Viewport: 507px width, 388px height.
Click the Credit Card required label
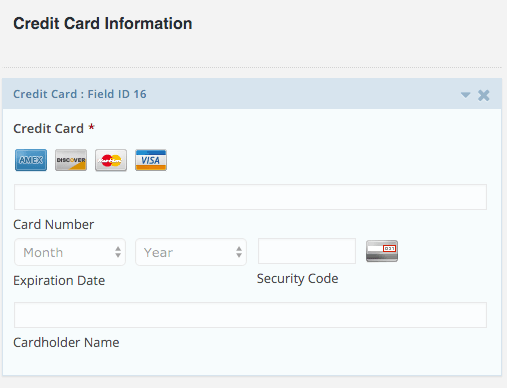54,129
